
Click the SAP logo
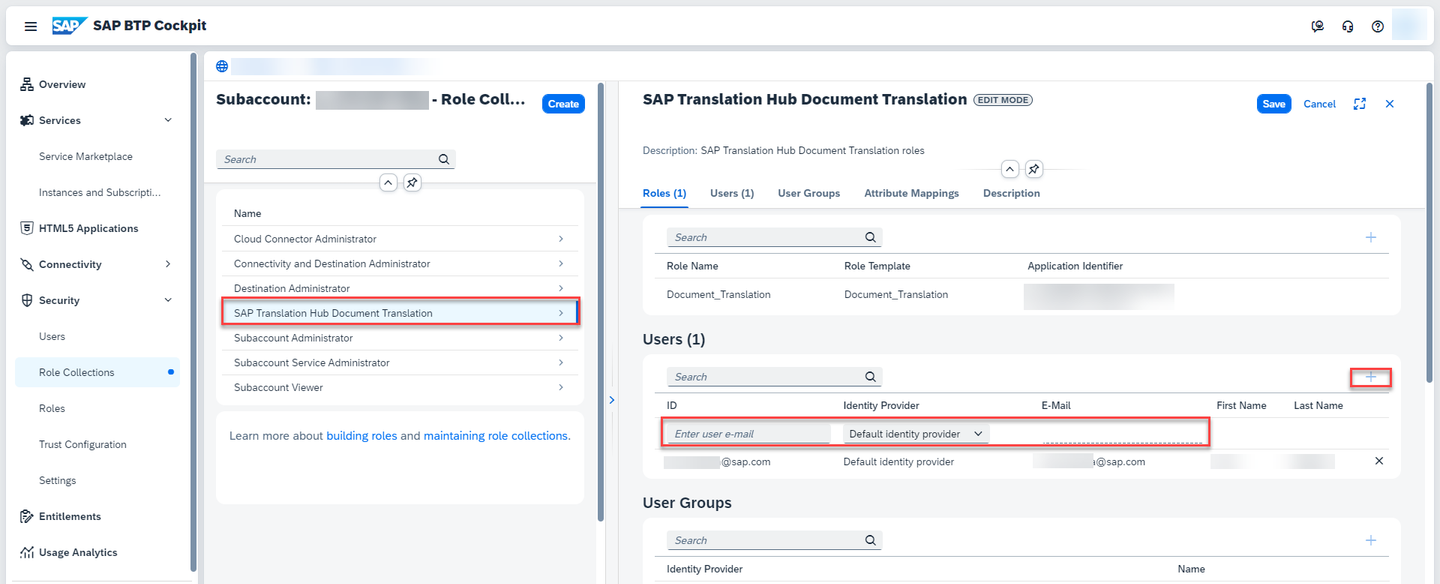(69, 26)
